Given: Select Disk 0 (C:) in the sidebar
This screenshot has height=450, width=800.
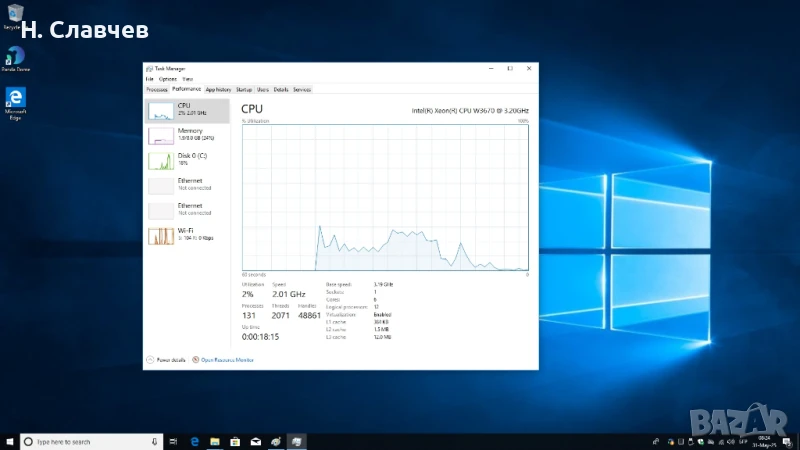Looking at the screenshot, I should point(187,159).
